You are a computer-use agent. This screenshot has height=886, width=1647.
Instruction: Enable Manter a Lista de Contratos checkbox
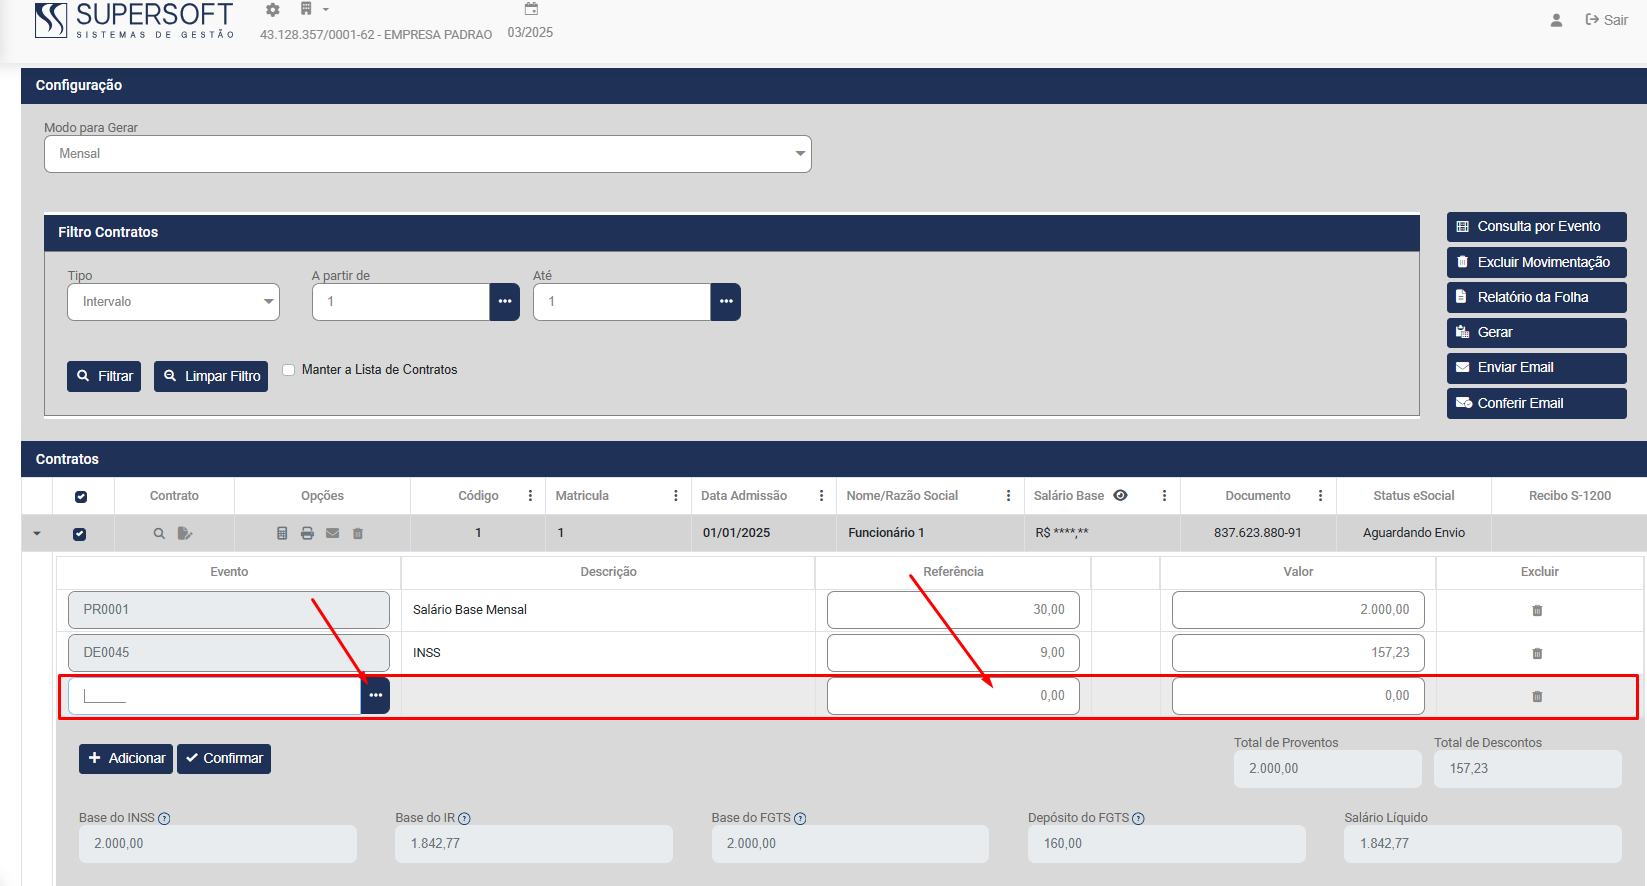[289, 370]
